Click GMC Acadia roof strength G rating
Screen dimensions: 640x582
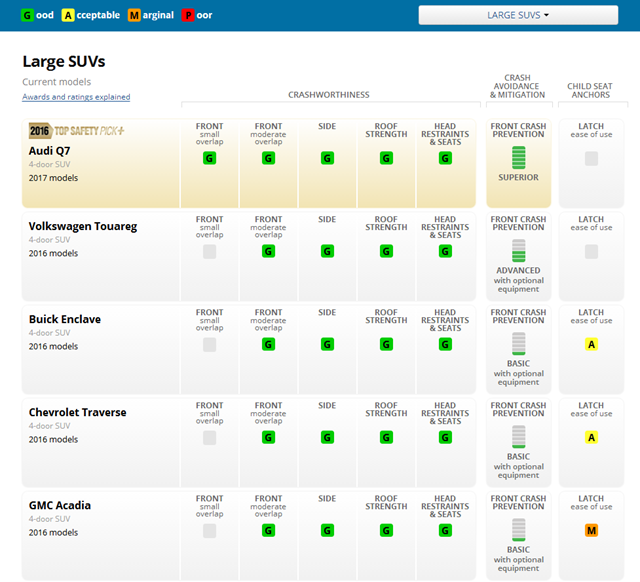click(x=386, y=530)
